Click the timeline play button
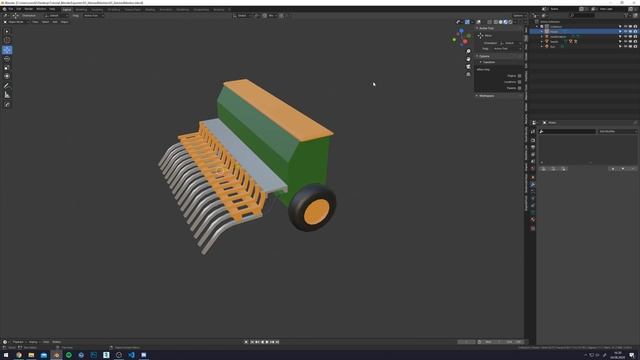The image size is (640, 360). pos(267,342)
